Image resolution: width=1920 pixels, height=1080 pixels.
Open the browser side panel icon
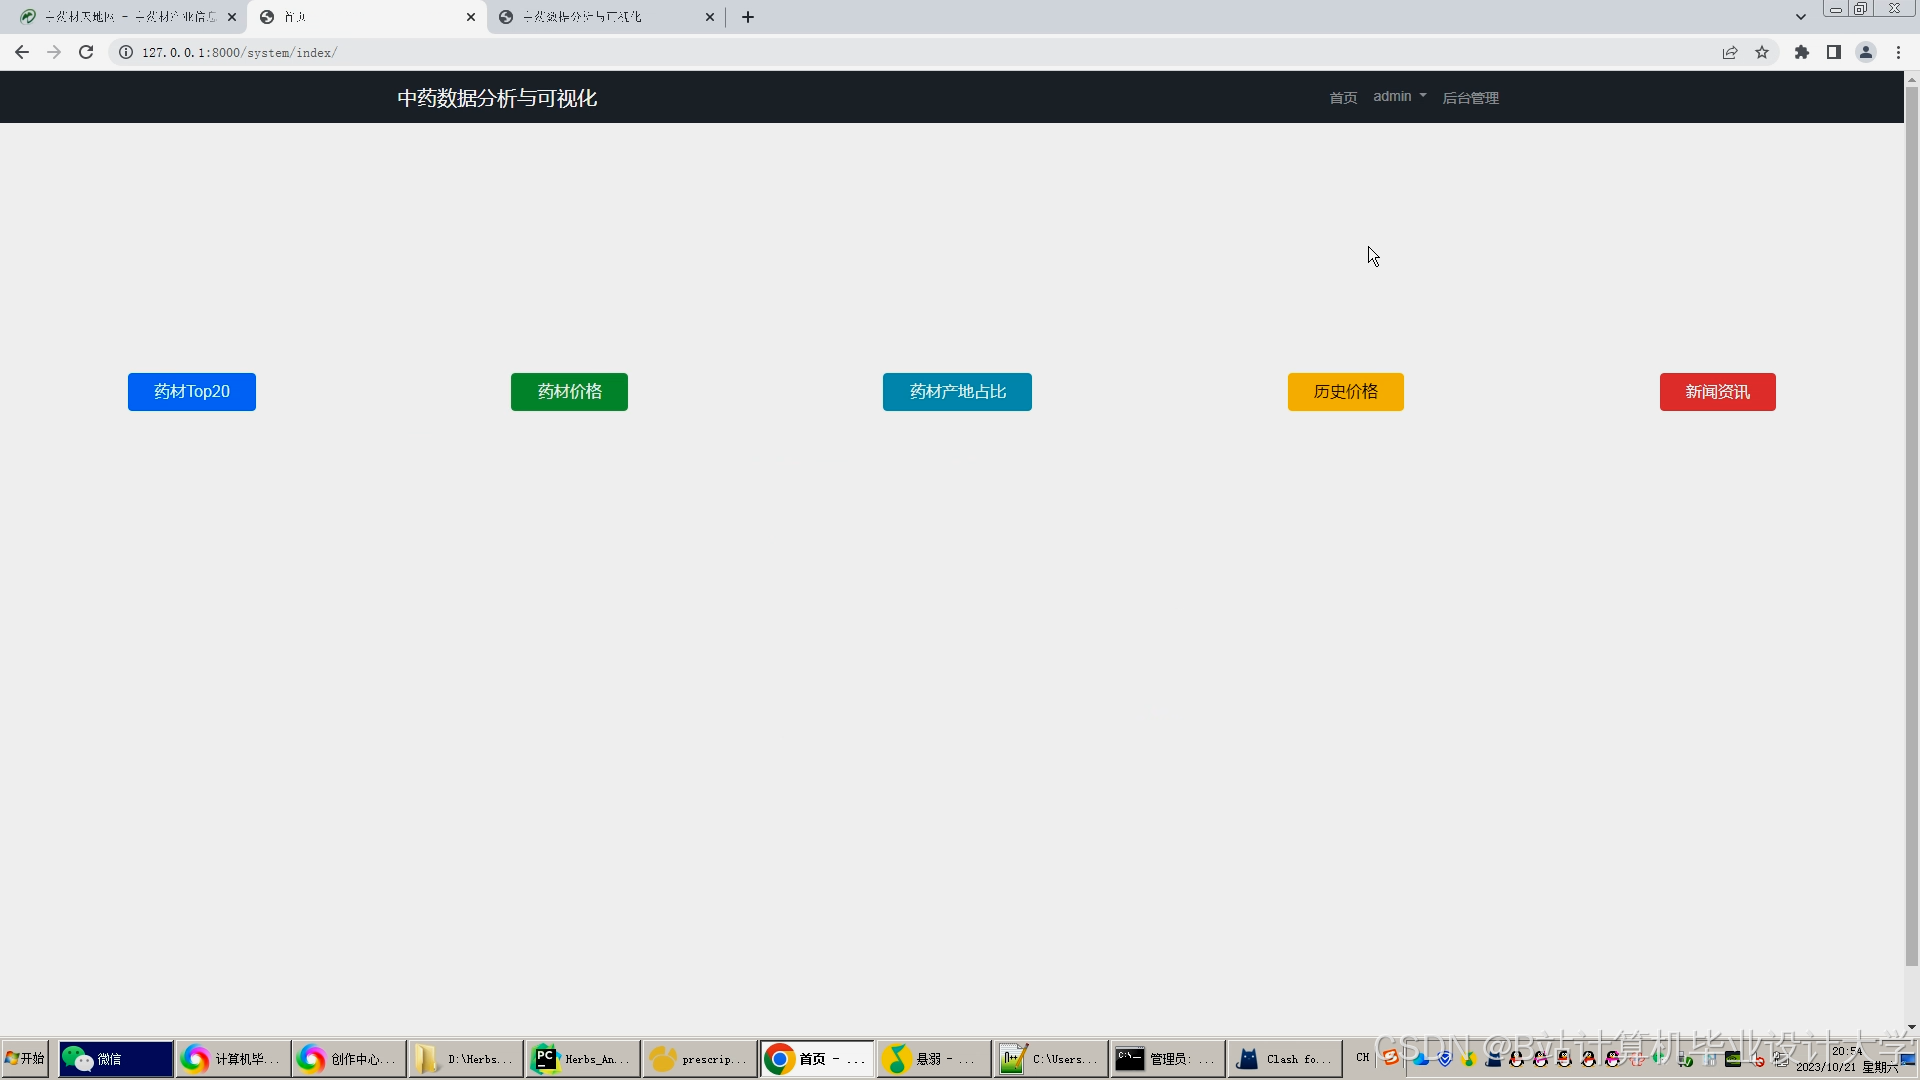tap(1834, 52)
